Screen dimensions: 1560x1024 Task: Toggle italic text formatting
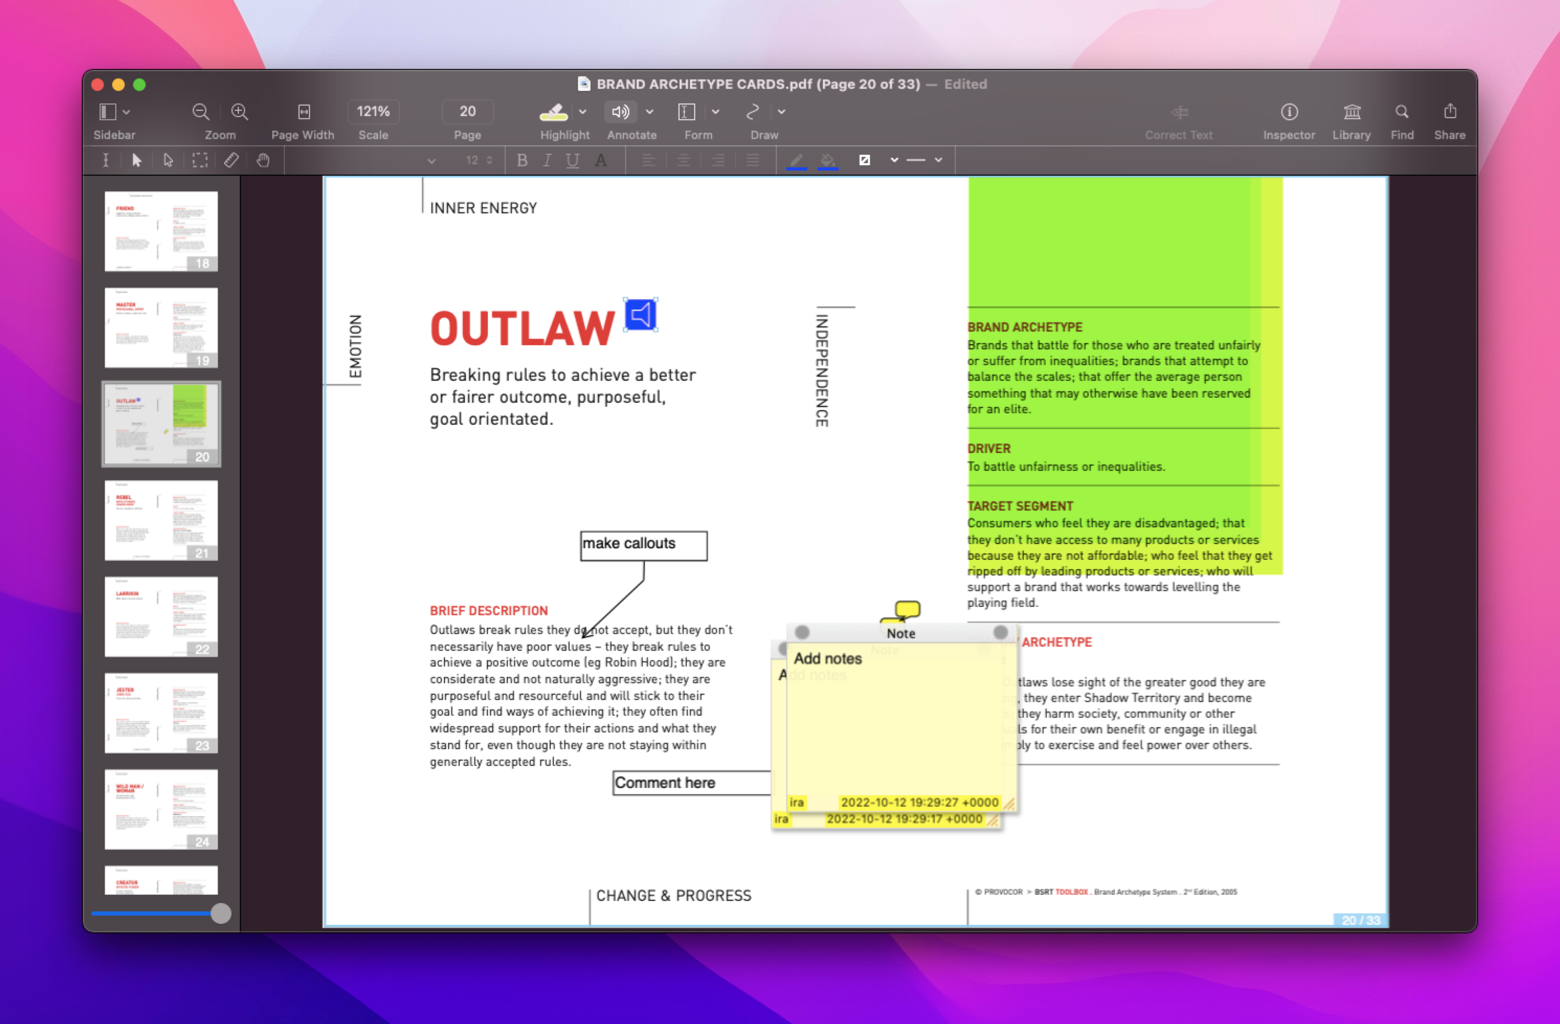point(547,160)
